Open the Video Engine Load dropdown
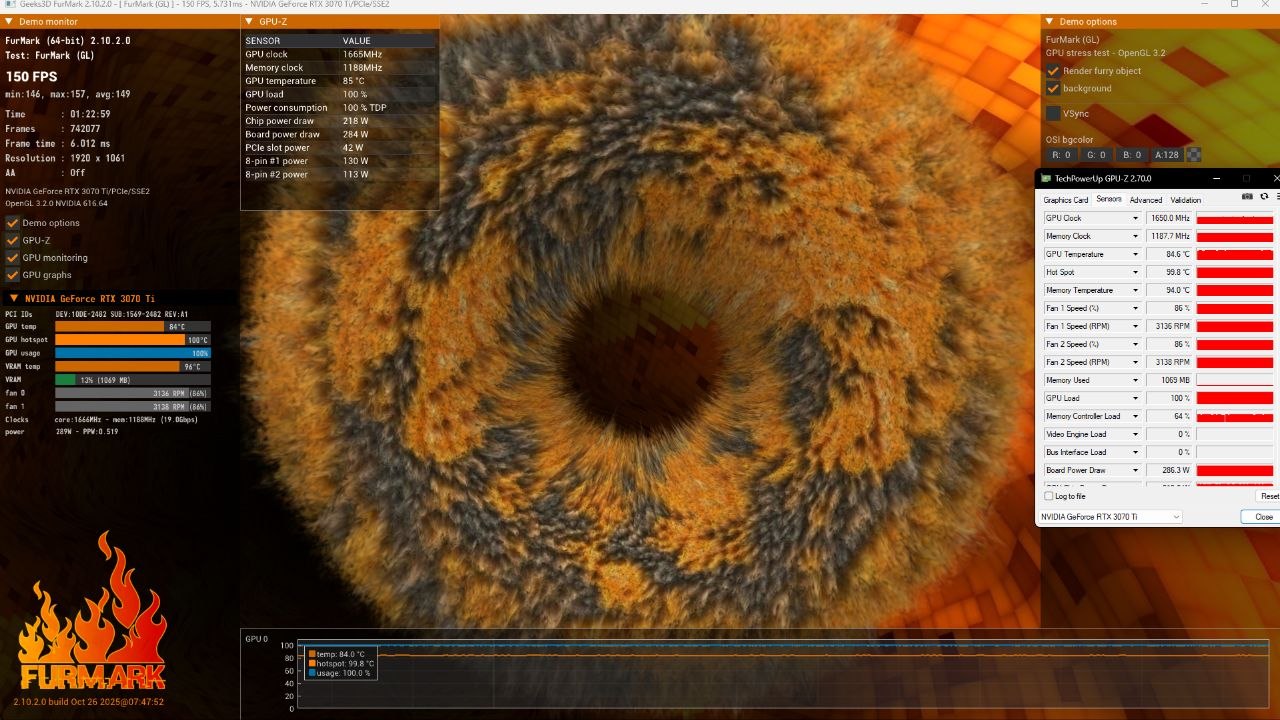The width and height of the screenshot is (1280, 720). (x=1135, y=434)
